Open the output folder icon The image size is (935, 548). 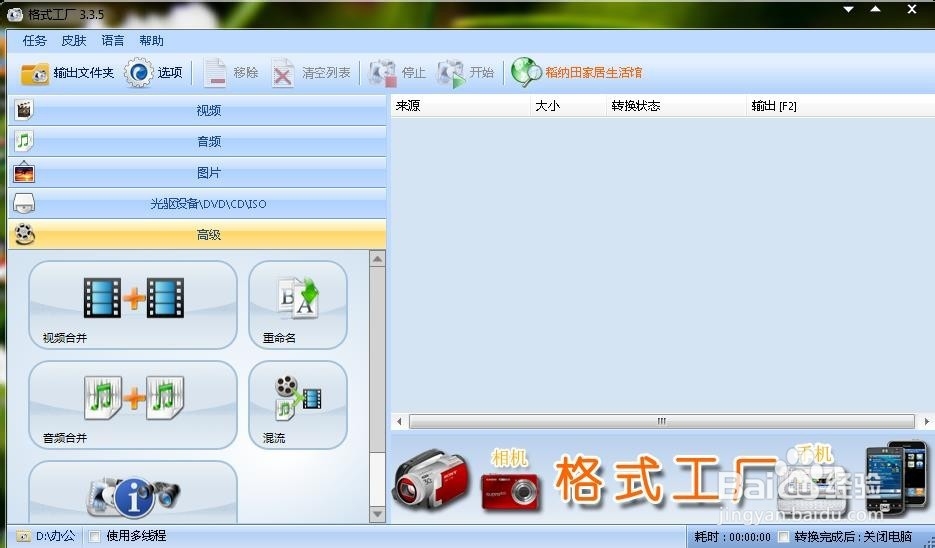[x=35, y=73]
